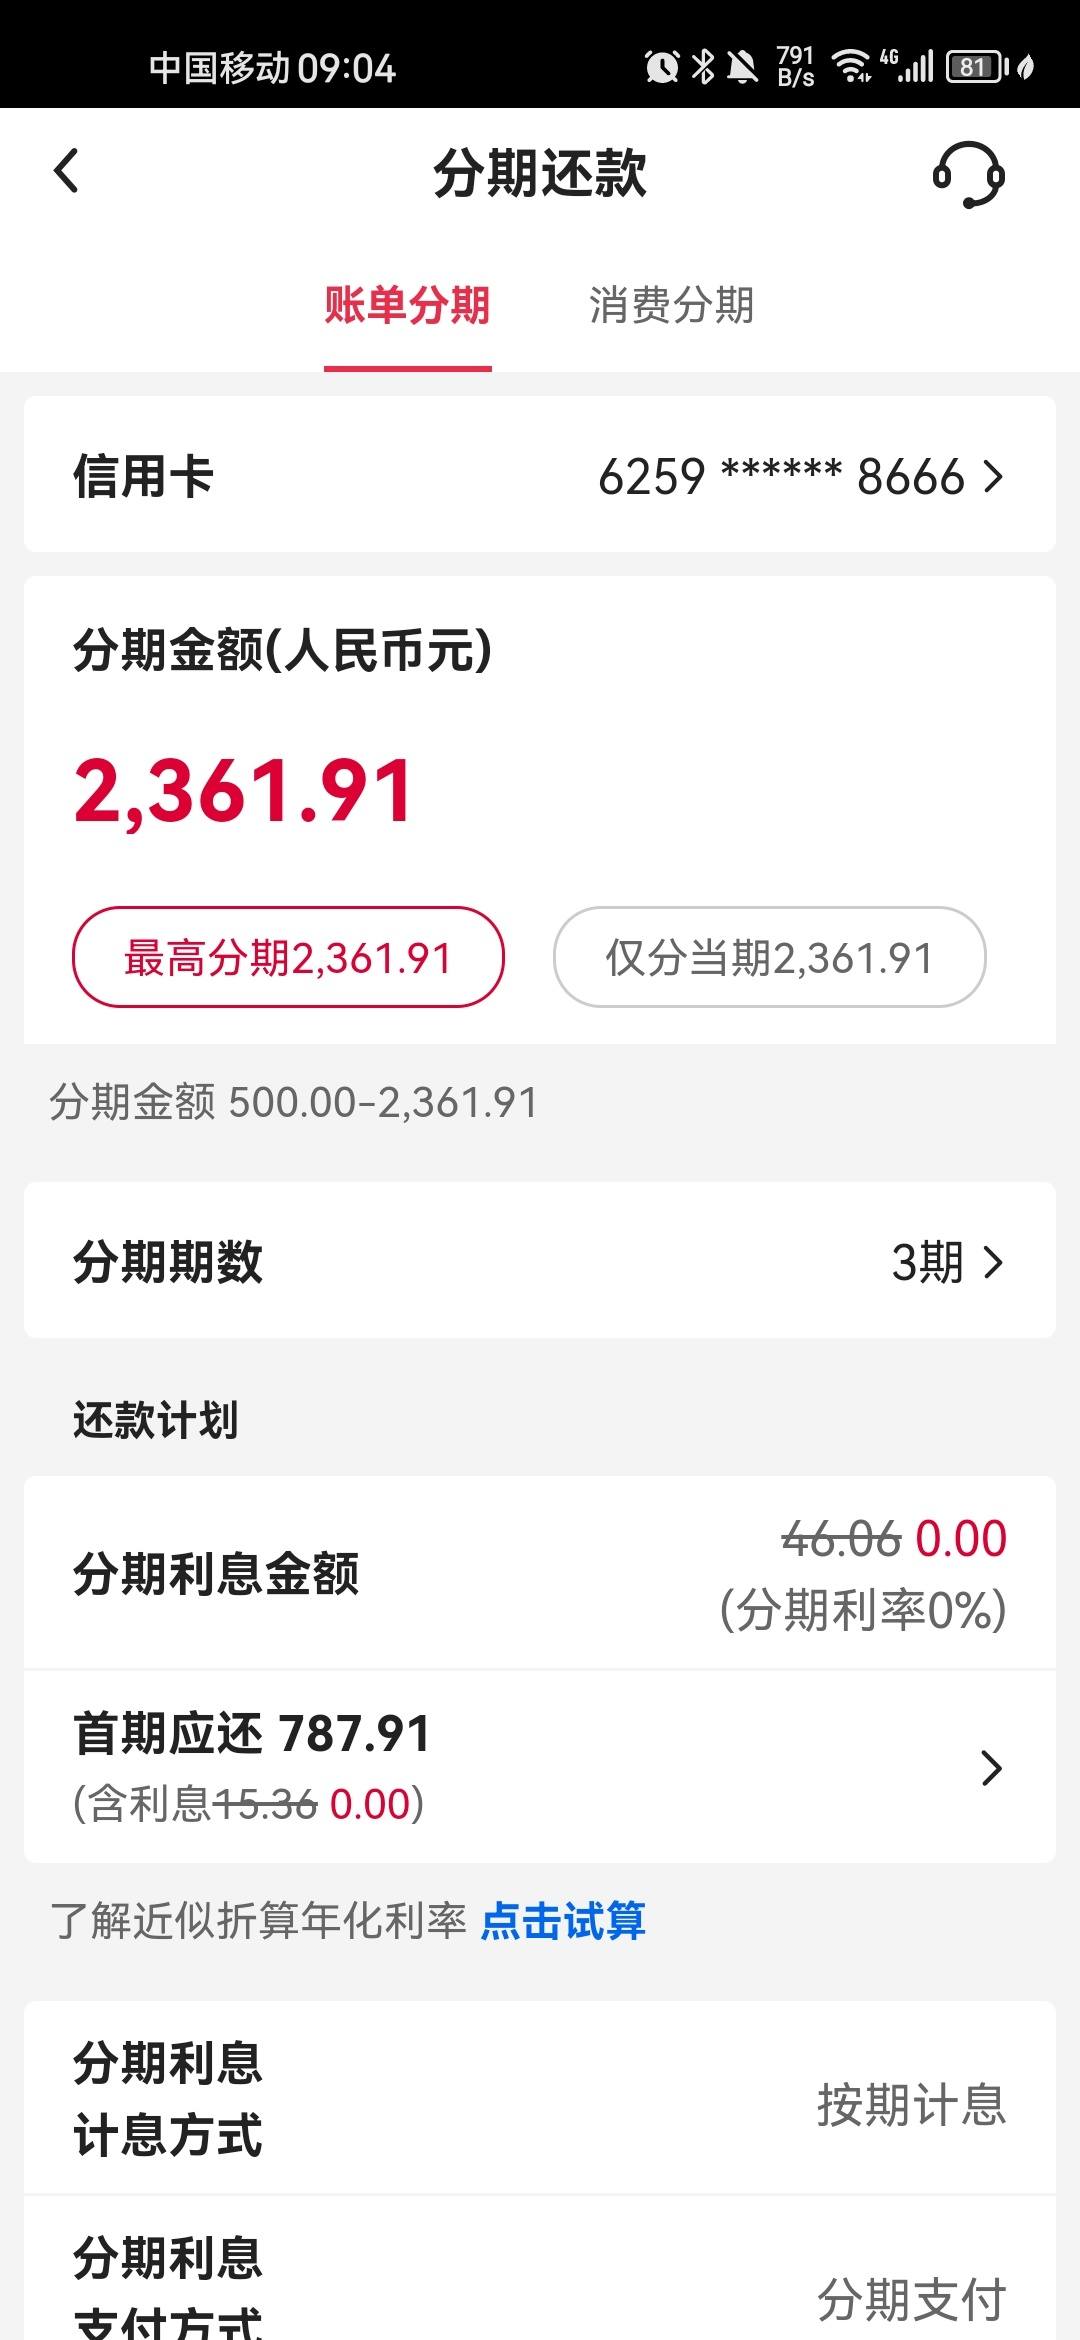Tap the Bluetooth status bar icon
The width and height of the screenshot is (1080, 2340).
(x=703, y=67)
